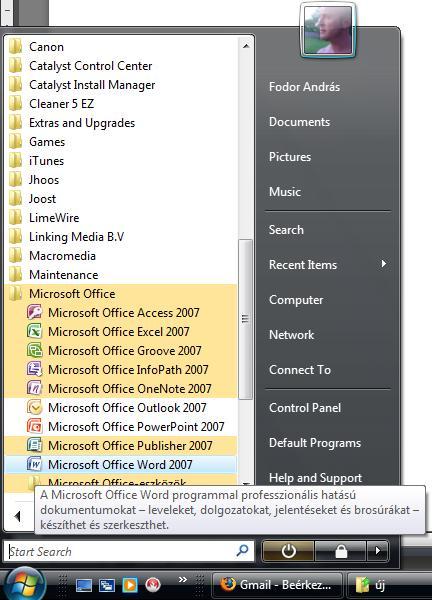Click Connect To

pos(300,370)
